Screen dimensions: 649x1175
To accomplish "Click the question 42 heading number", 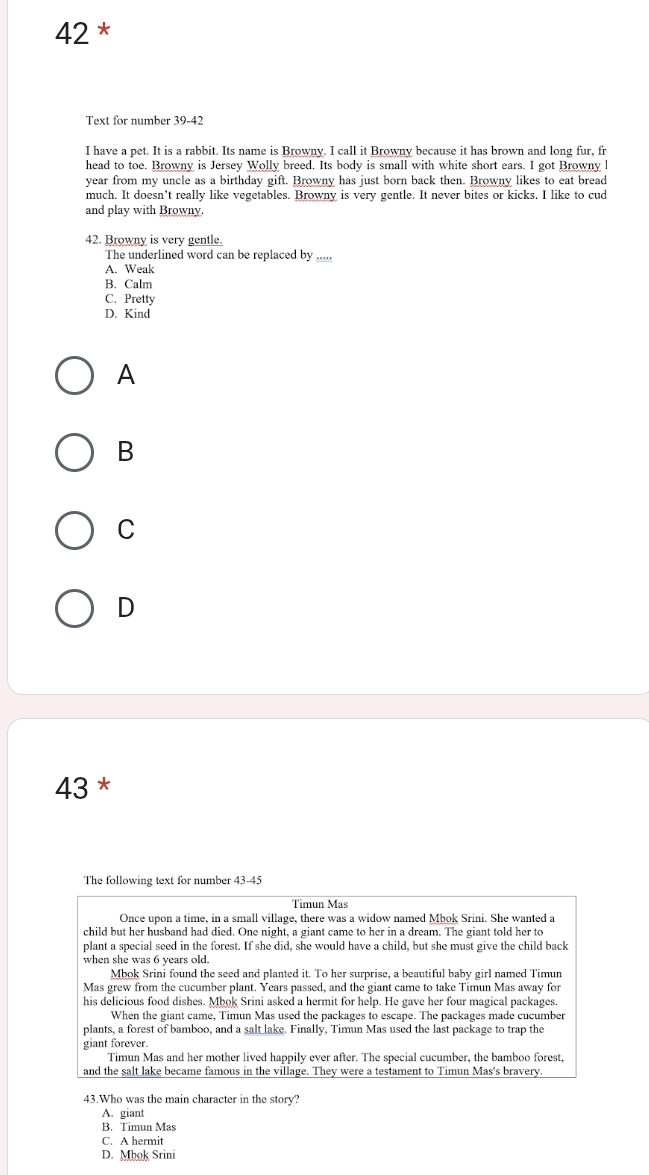I will pos(73,34).
